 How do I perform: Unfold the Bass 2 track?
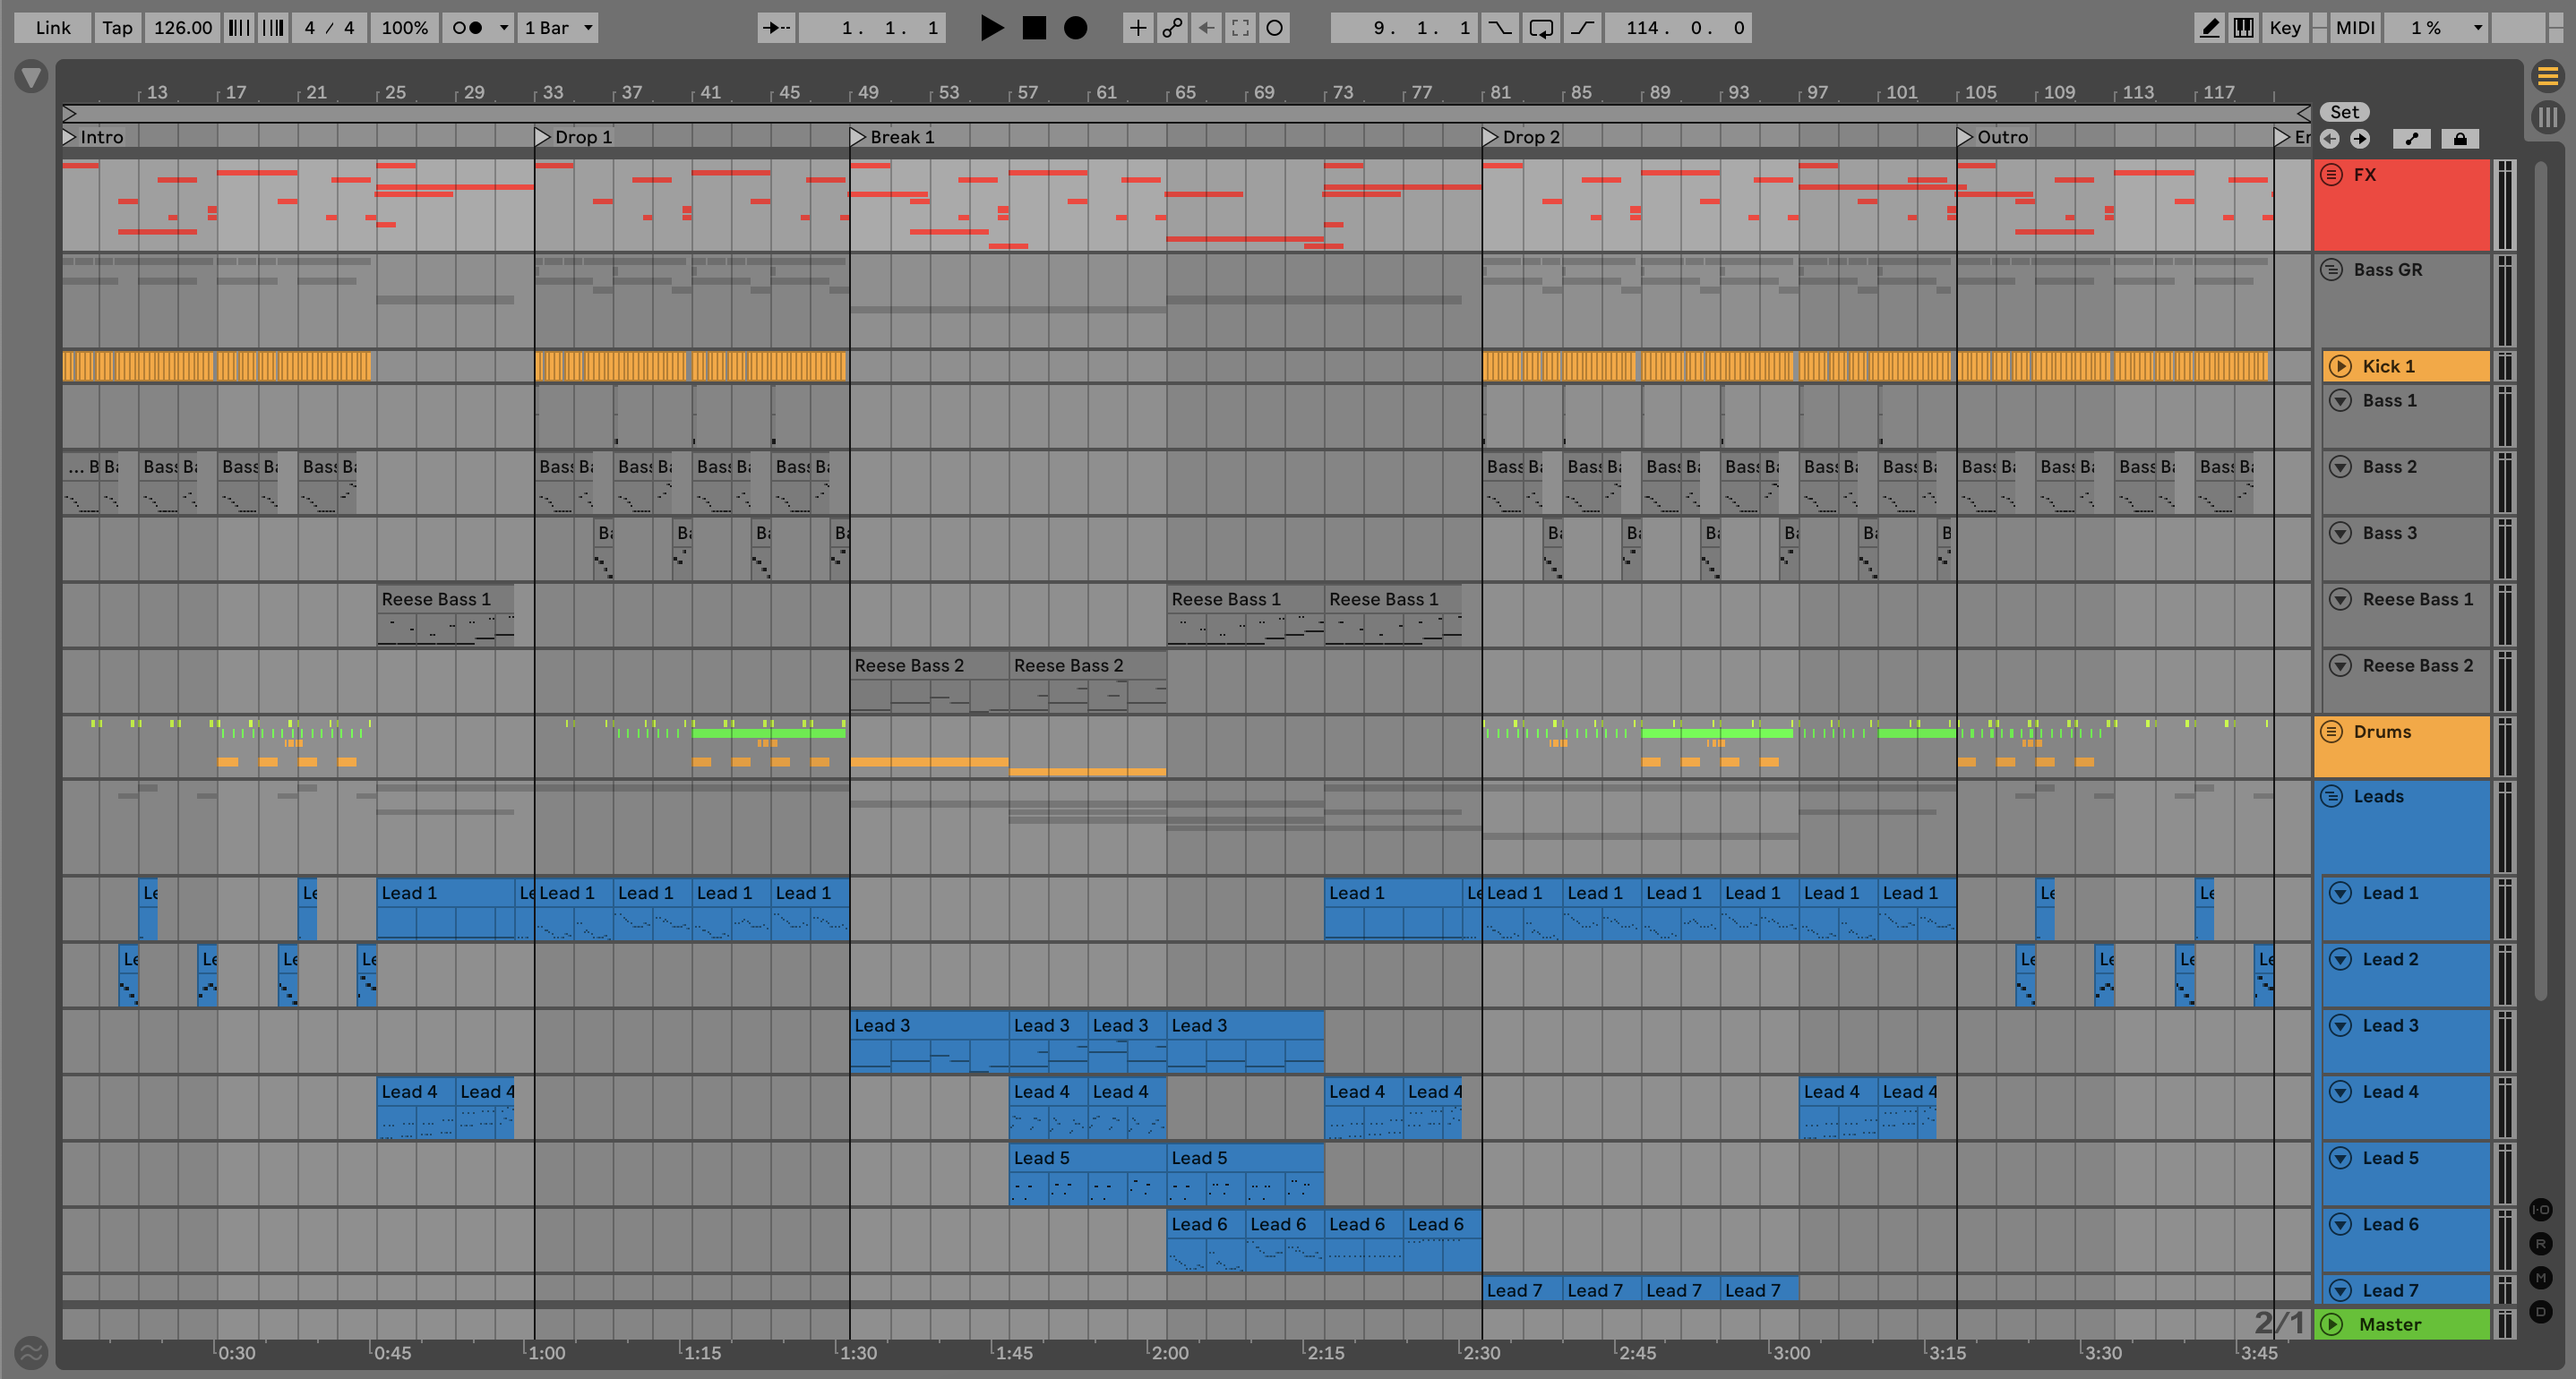coord(2340,467)
